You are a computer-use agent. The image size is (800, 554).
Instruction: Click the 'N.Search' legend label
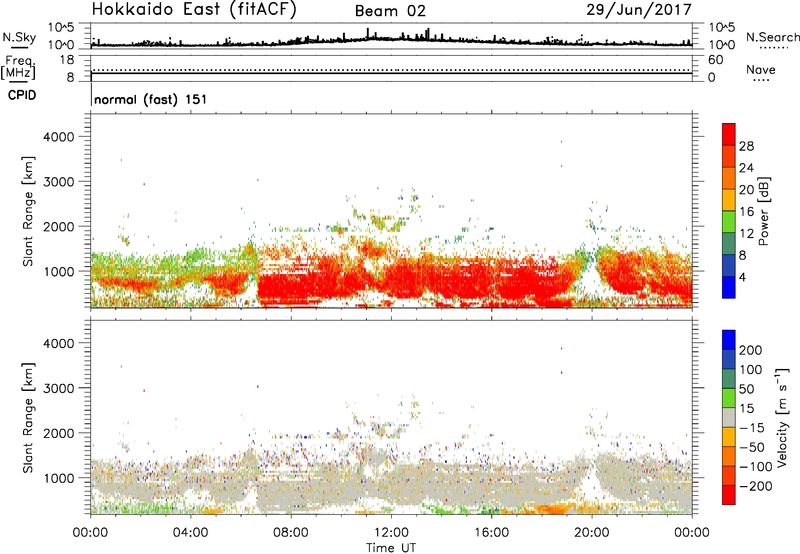point(772,37)
